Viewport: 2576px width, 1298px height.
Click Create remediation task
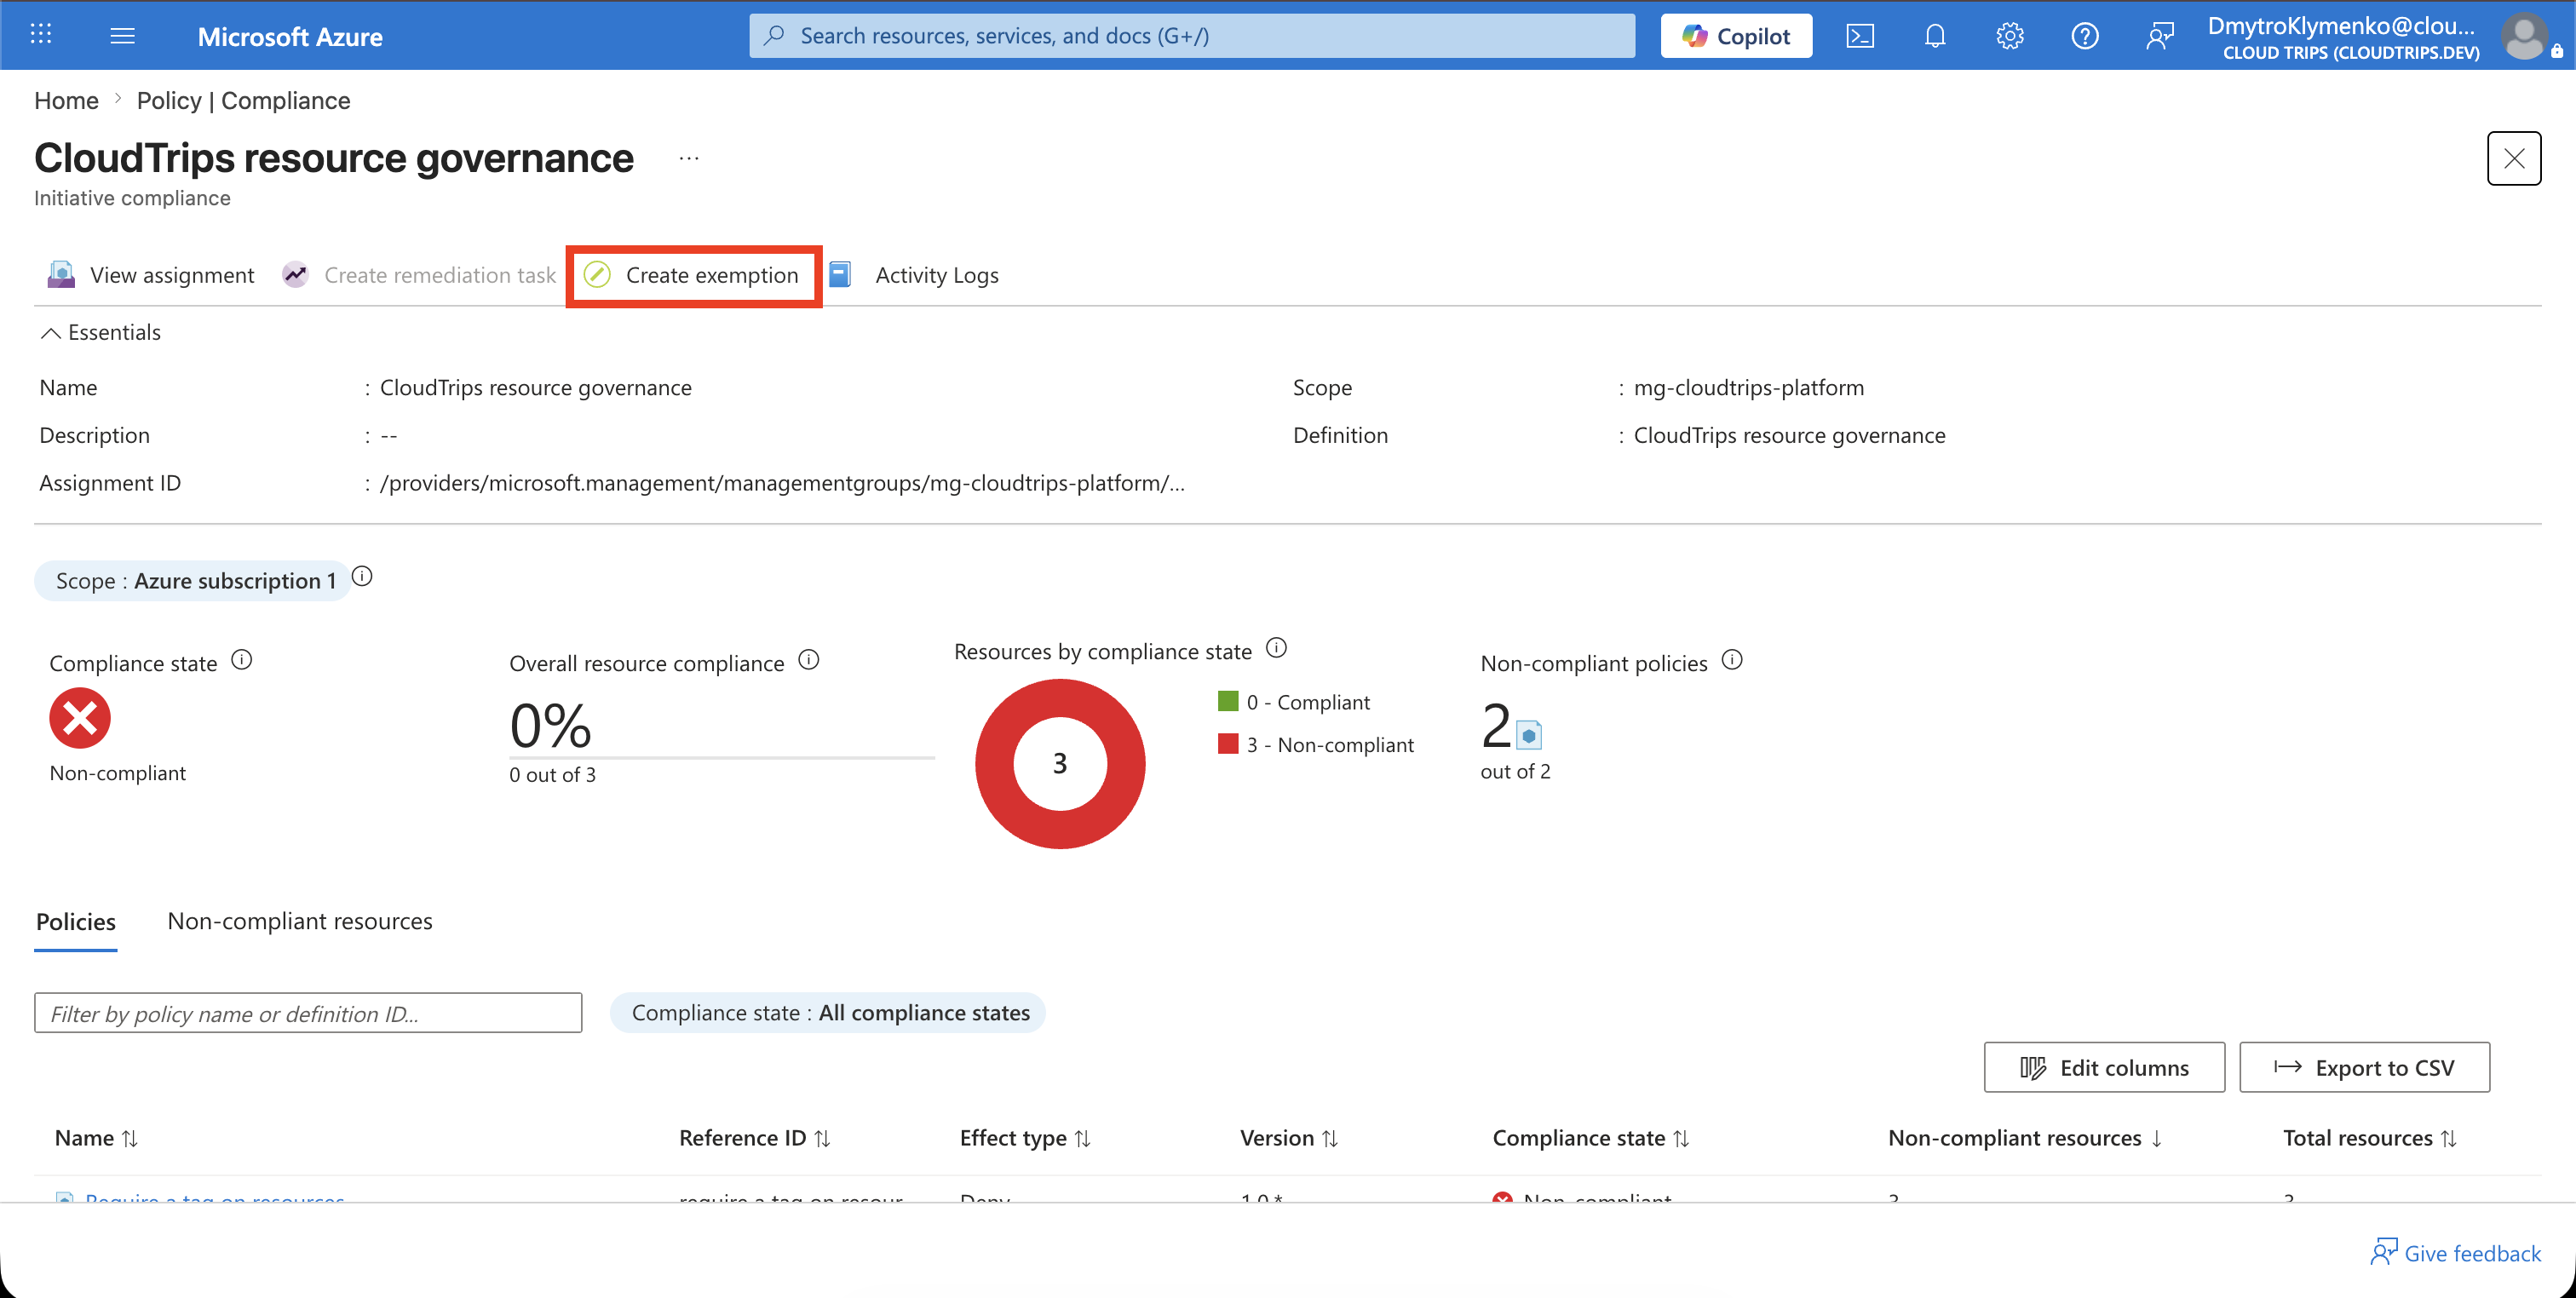click(419, 275)
